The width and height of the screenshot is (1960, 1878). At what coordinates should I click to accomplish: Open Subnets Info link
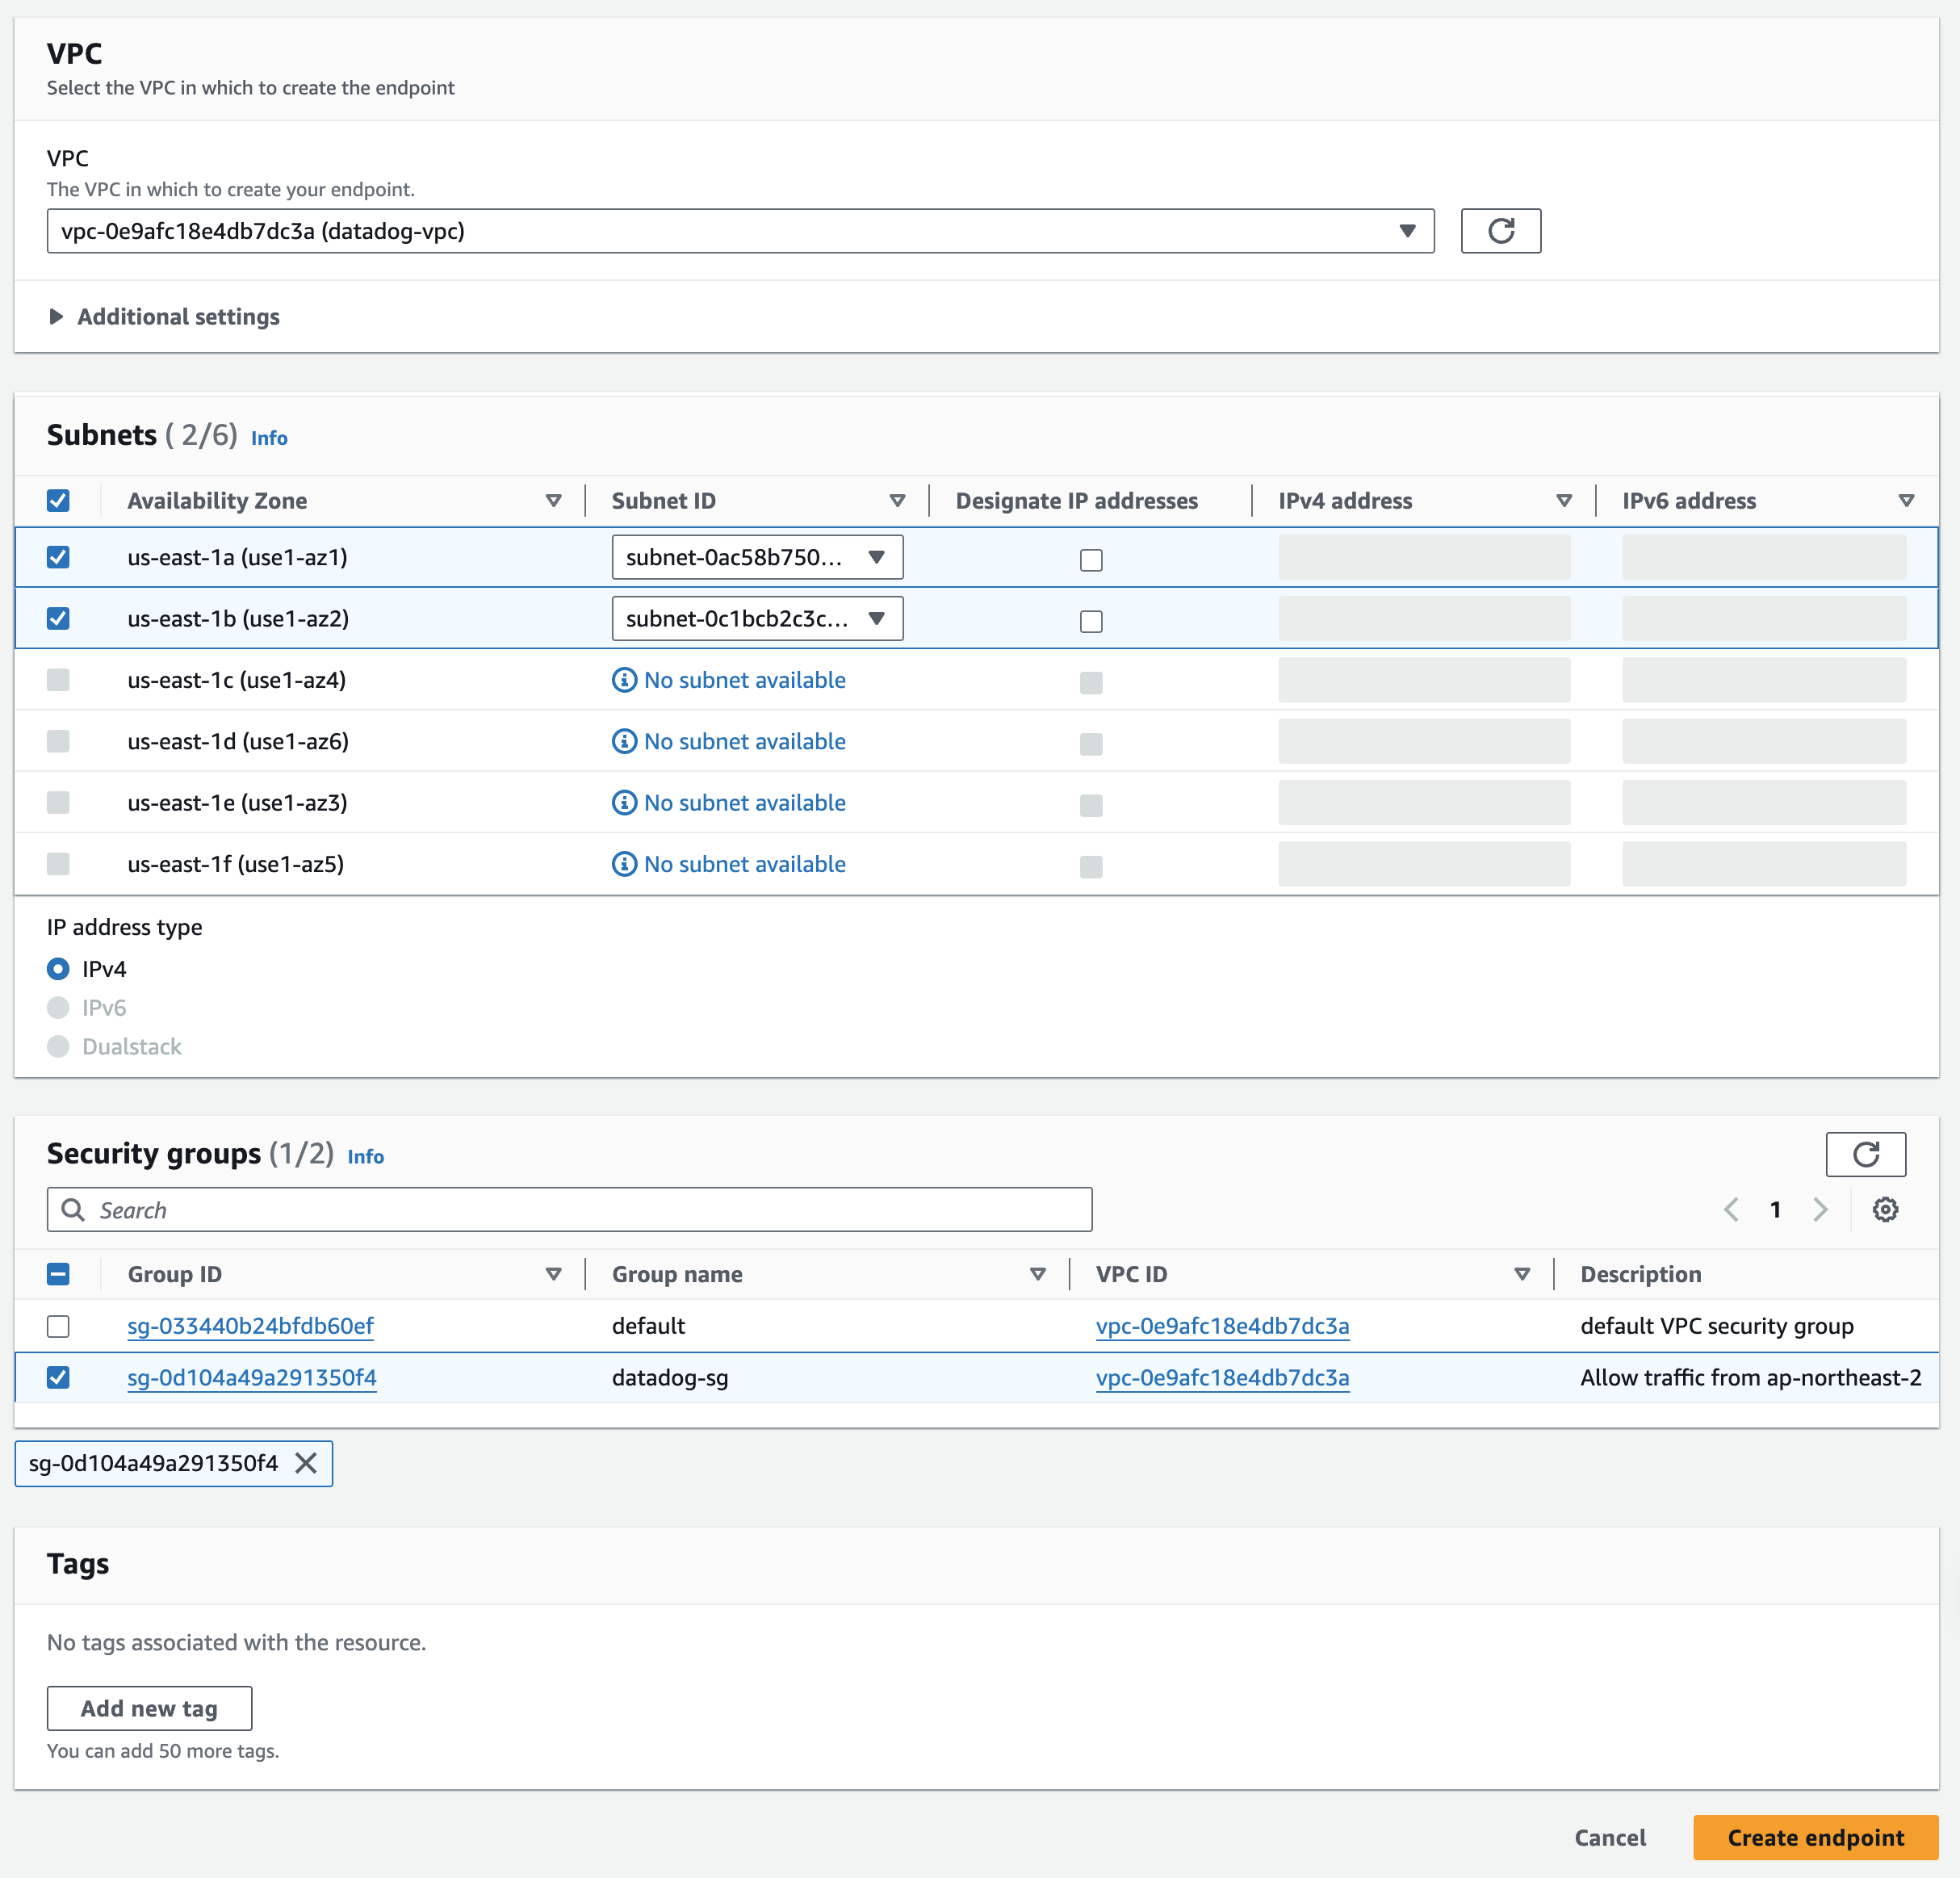tap(269, 438)
